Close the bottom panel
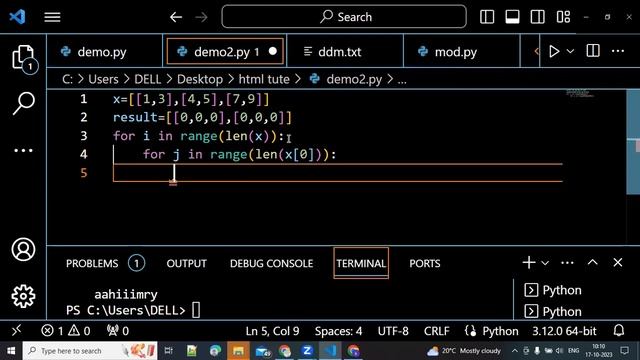This screenshot has height=360, width=640. 618,262
